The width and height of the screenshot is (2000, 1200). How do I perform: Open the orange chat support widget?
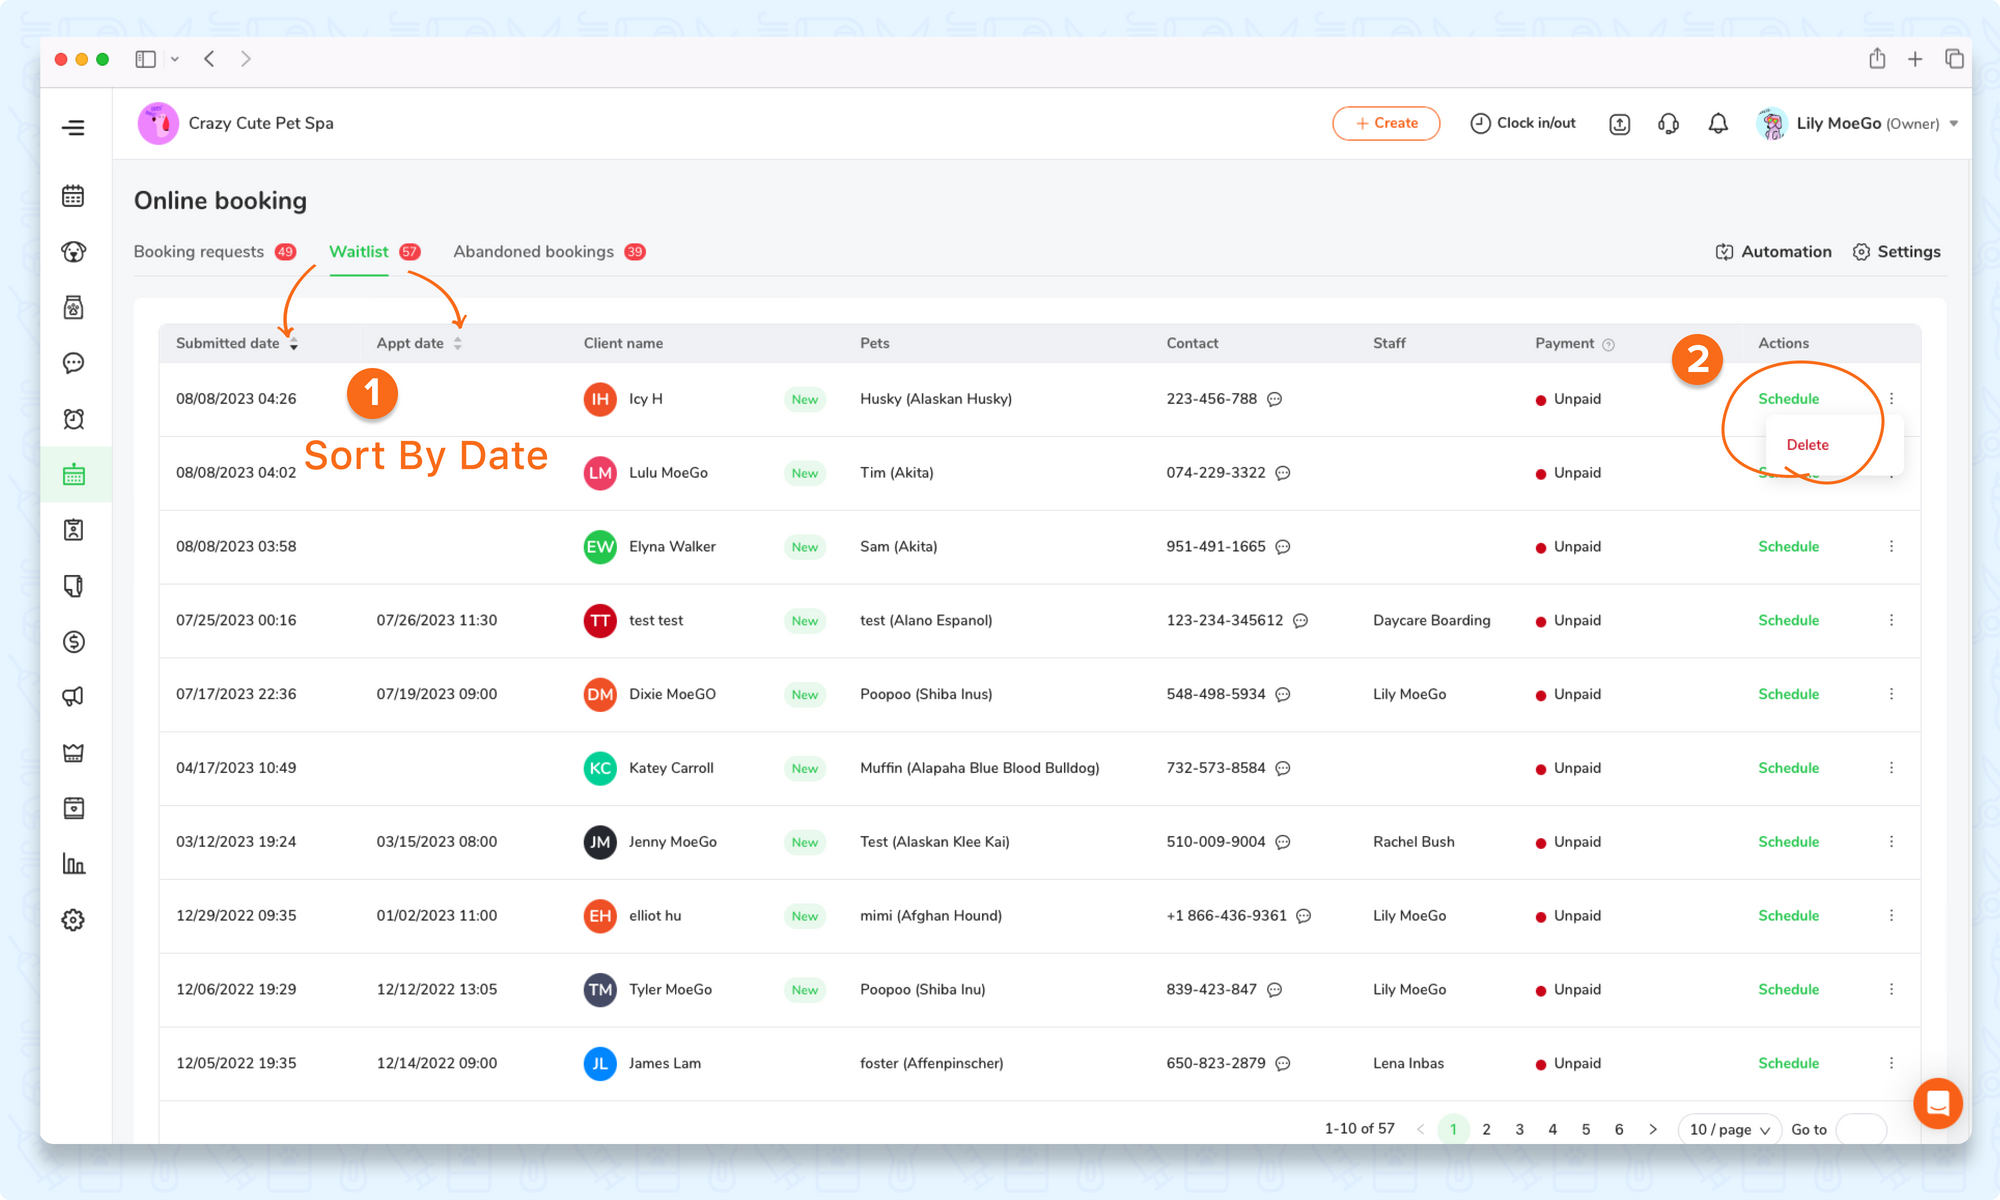(x=1937, y=1103)
